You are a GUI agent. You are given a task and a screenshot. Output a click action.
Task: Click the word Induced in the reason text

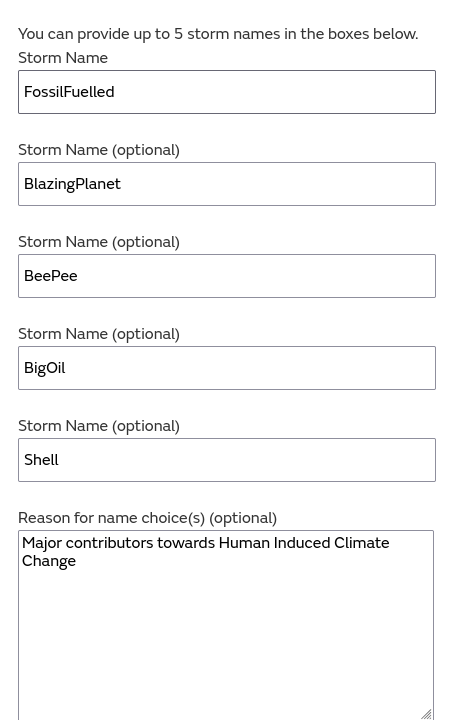click(x=302, y=543)
